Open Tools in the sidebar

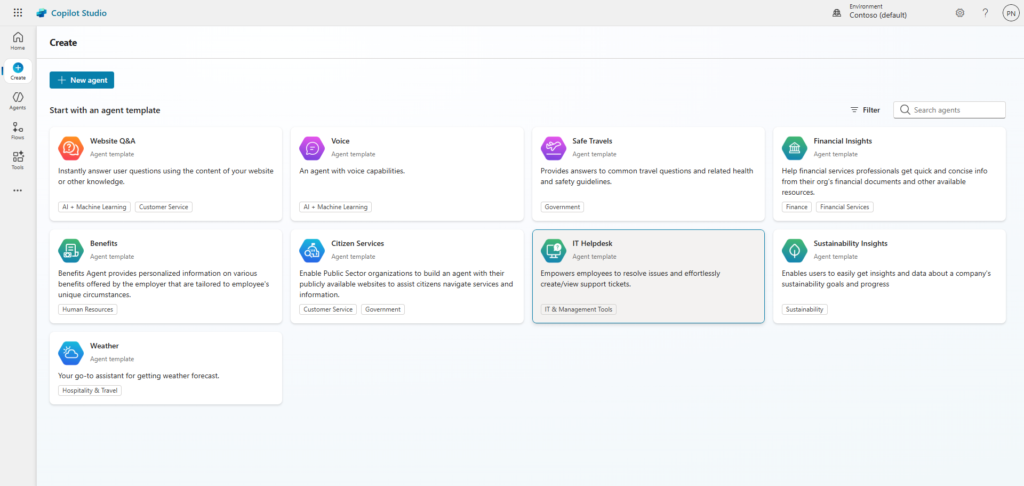tap(18, 160)
